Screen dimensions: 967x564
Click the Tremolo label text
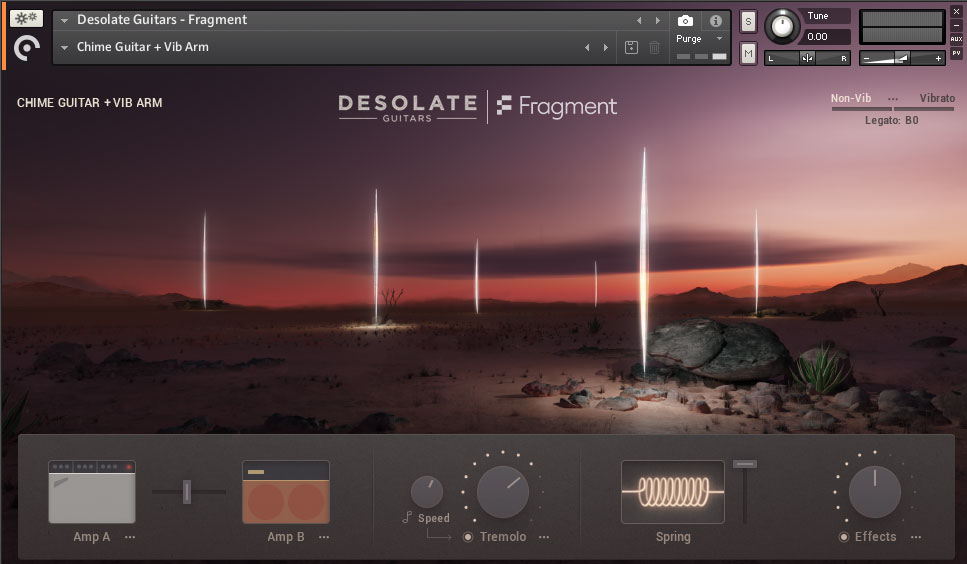pyautogui.click(x=503, y=537)
